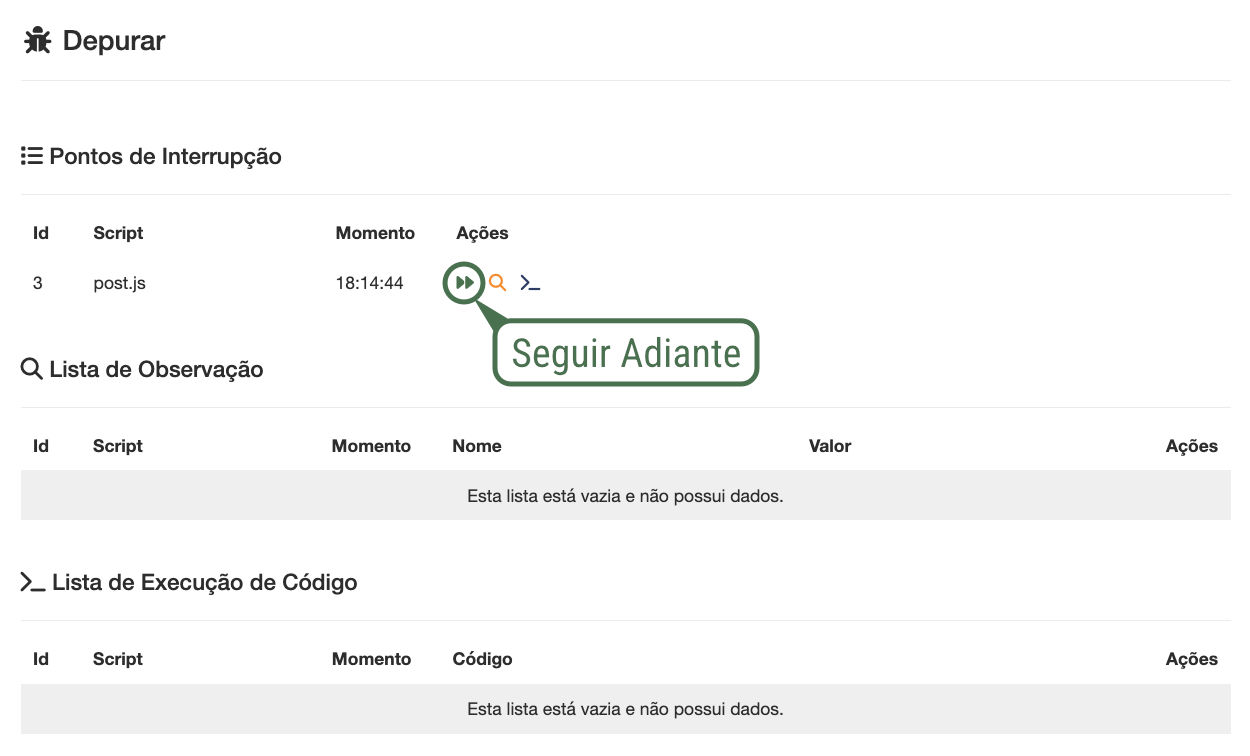Click the Seguir Adiante fast-forward icon
Image resolution: width=1250 pixels, height=756 pixels.
464,283
